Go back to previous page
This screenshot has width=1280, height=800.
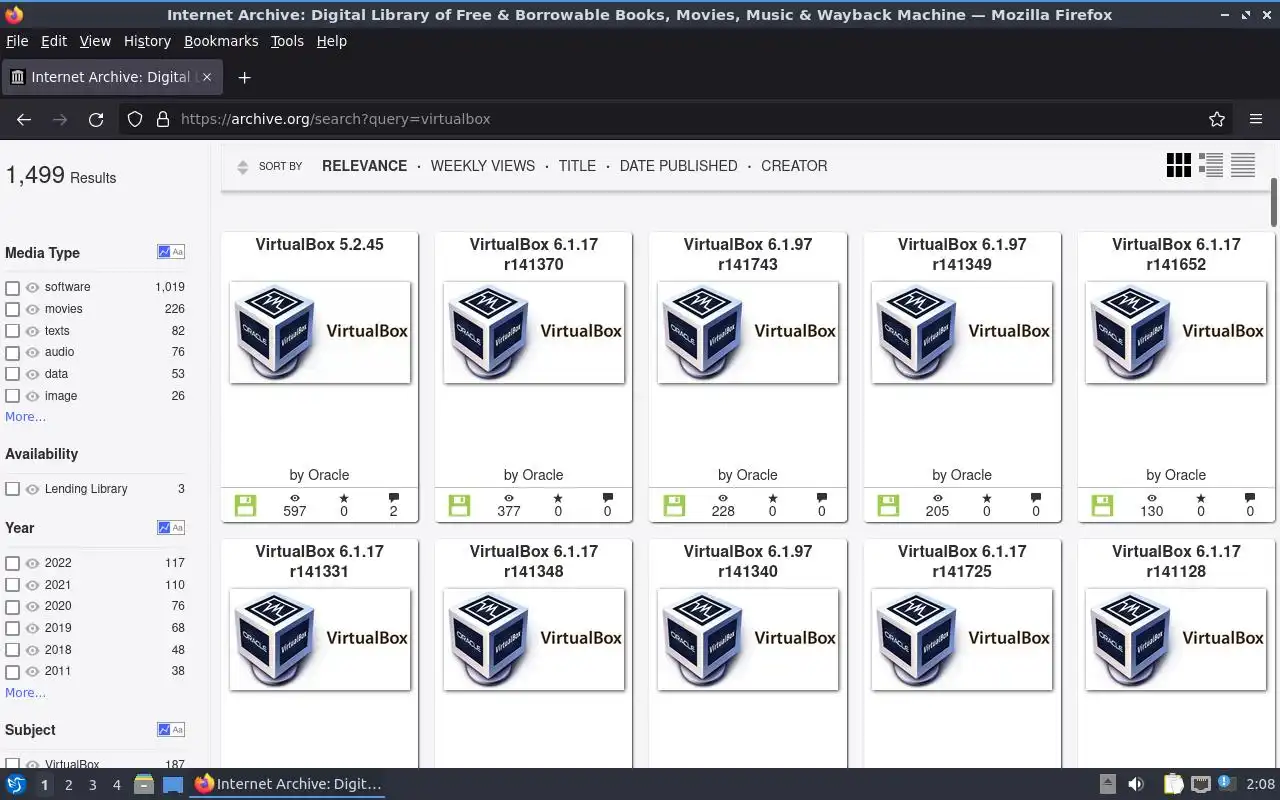point(24,119)
